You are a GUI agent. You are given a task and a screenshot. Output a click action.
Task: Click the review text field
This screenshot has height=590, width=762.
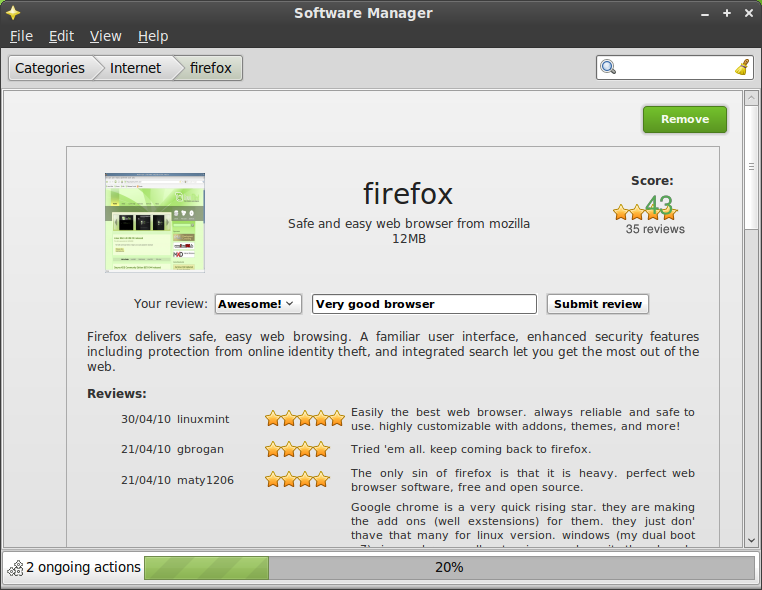424,304
